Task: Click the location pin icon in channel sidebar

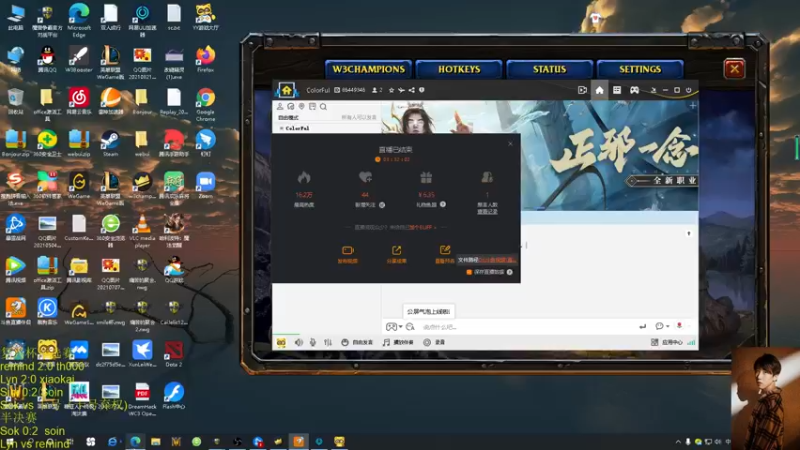Action: 302,107
